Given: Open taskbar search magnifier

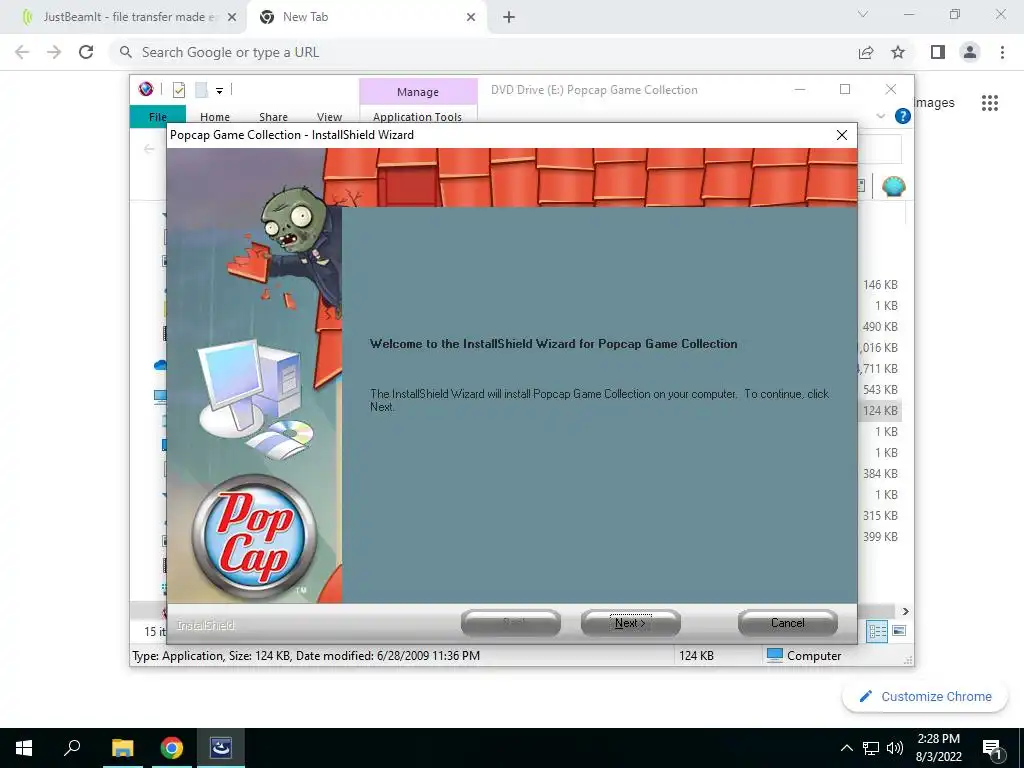Looking at the screenshot, I should tap(72, 748).
